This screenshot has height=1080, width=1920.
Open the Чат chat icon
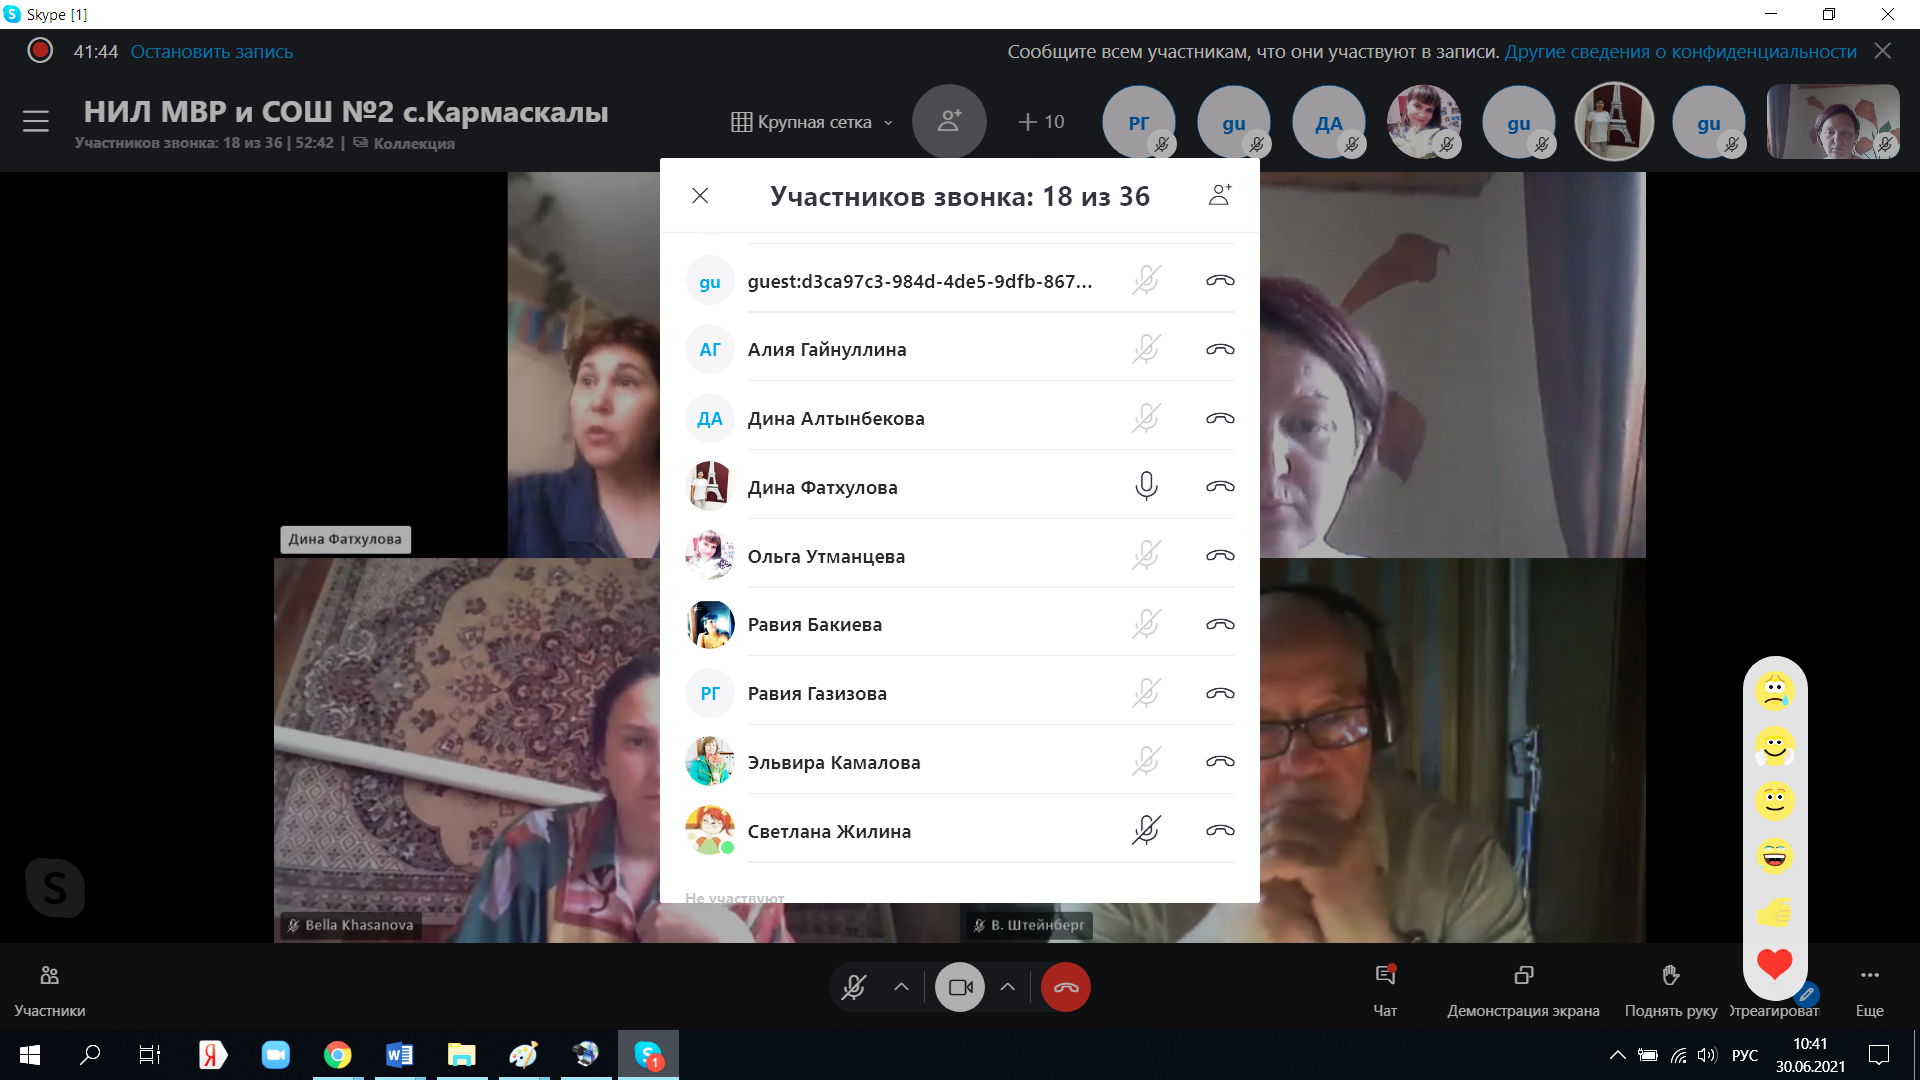click(x=1385, y=976)
